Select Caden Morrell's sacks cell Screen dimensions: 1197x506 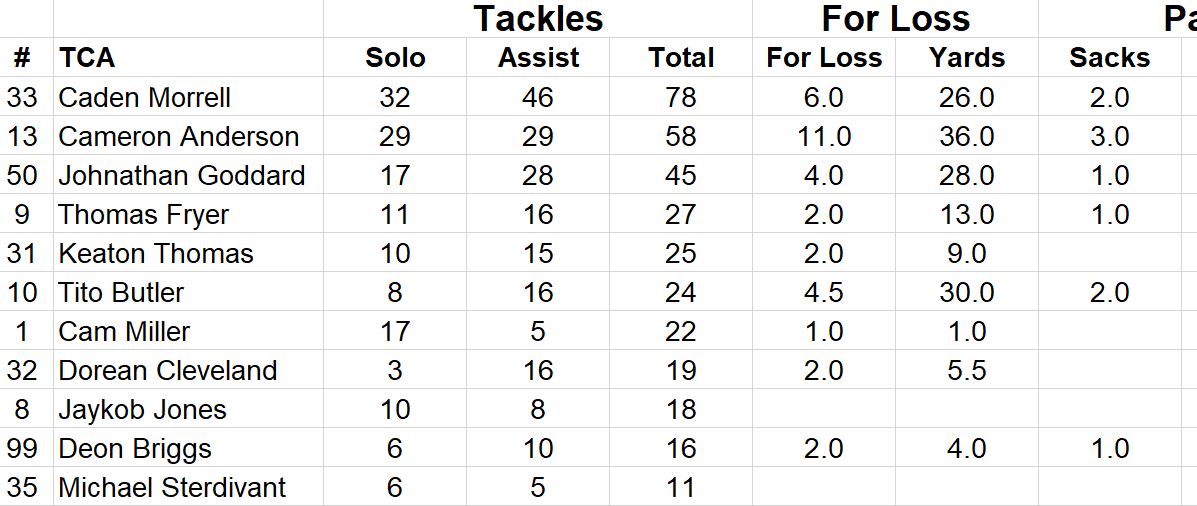tap(1109, 97)
